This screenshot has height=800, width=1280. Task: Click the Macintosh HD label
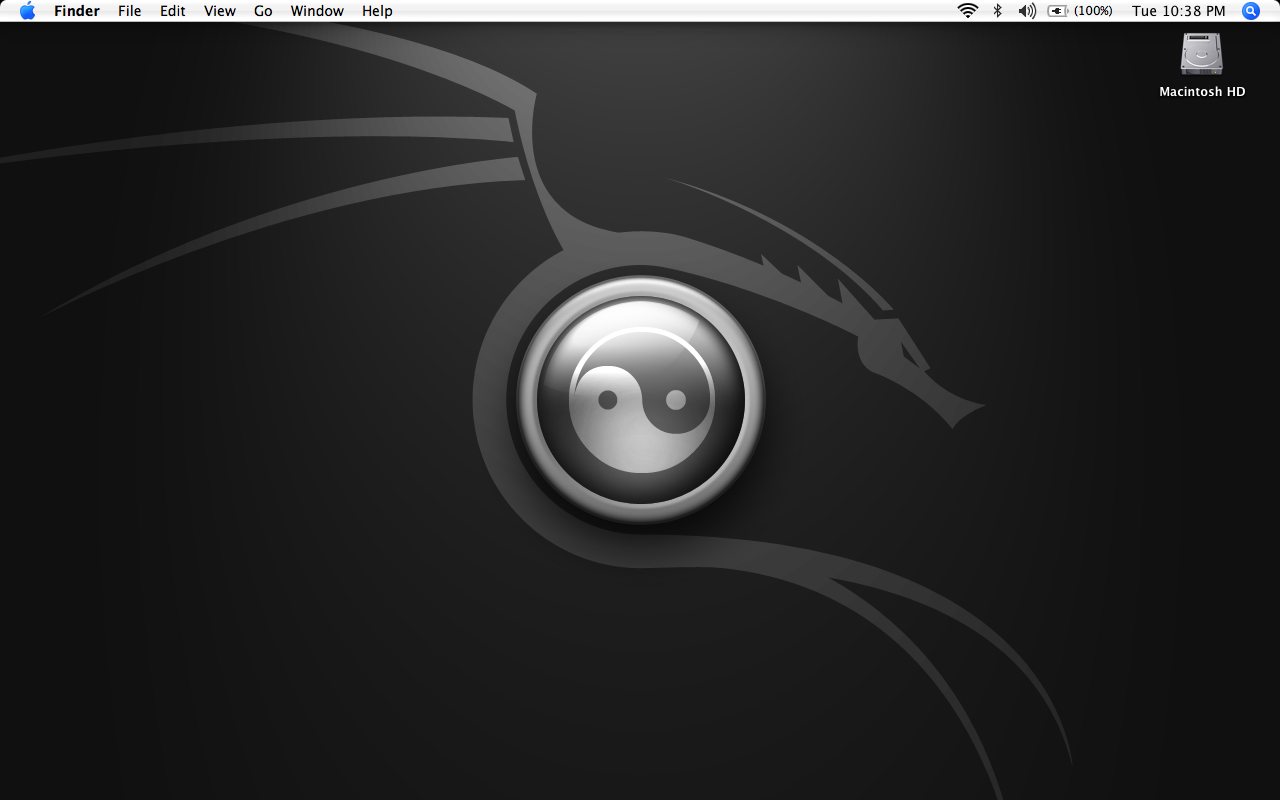point(1202,91)
